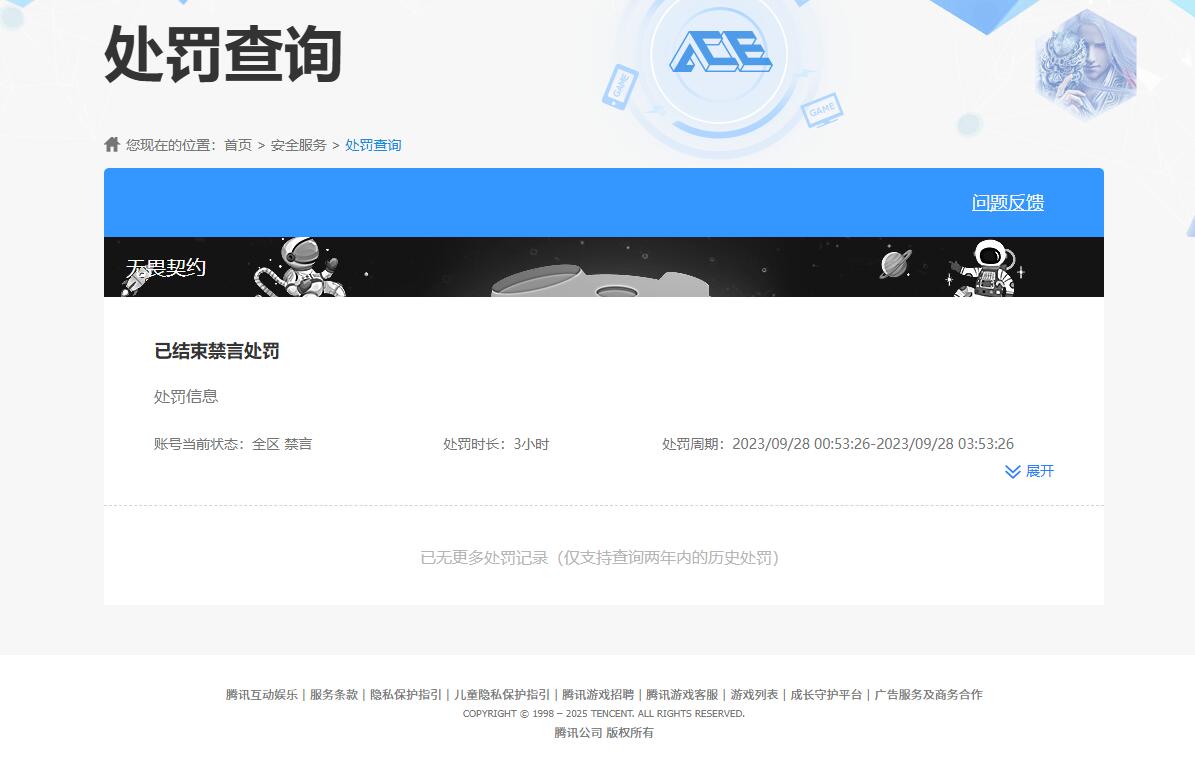
Task: Open 腾讯互动娱乐 footer link
Action: [261, 694]
